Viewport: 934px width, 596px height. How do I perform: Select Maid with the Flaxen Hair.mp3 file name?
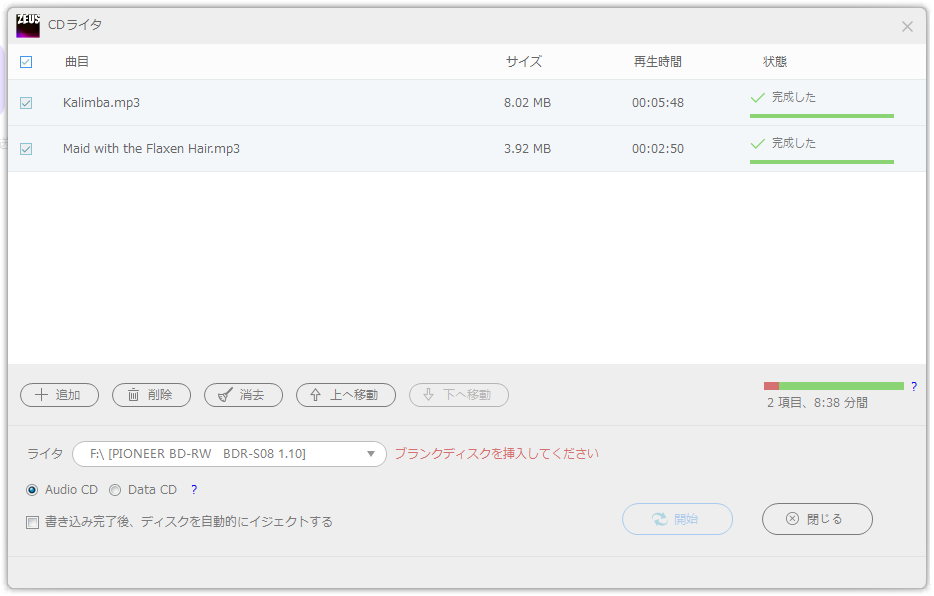point(151,149)
